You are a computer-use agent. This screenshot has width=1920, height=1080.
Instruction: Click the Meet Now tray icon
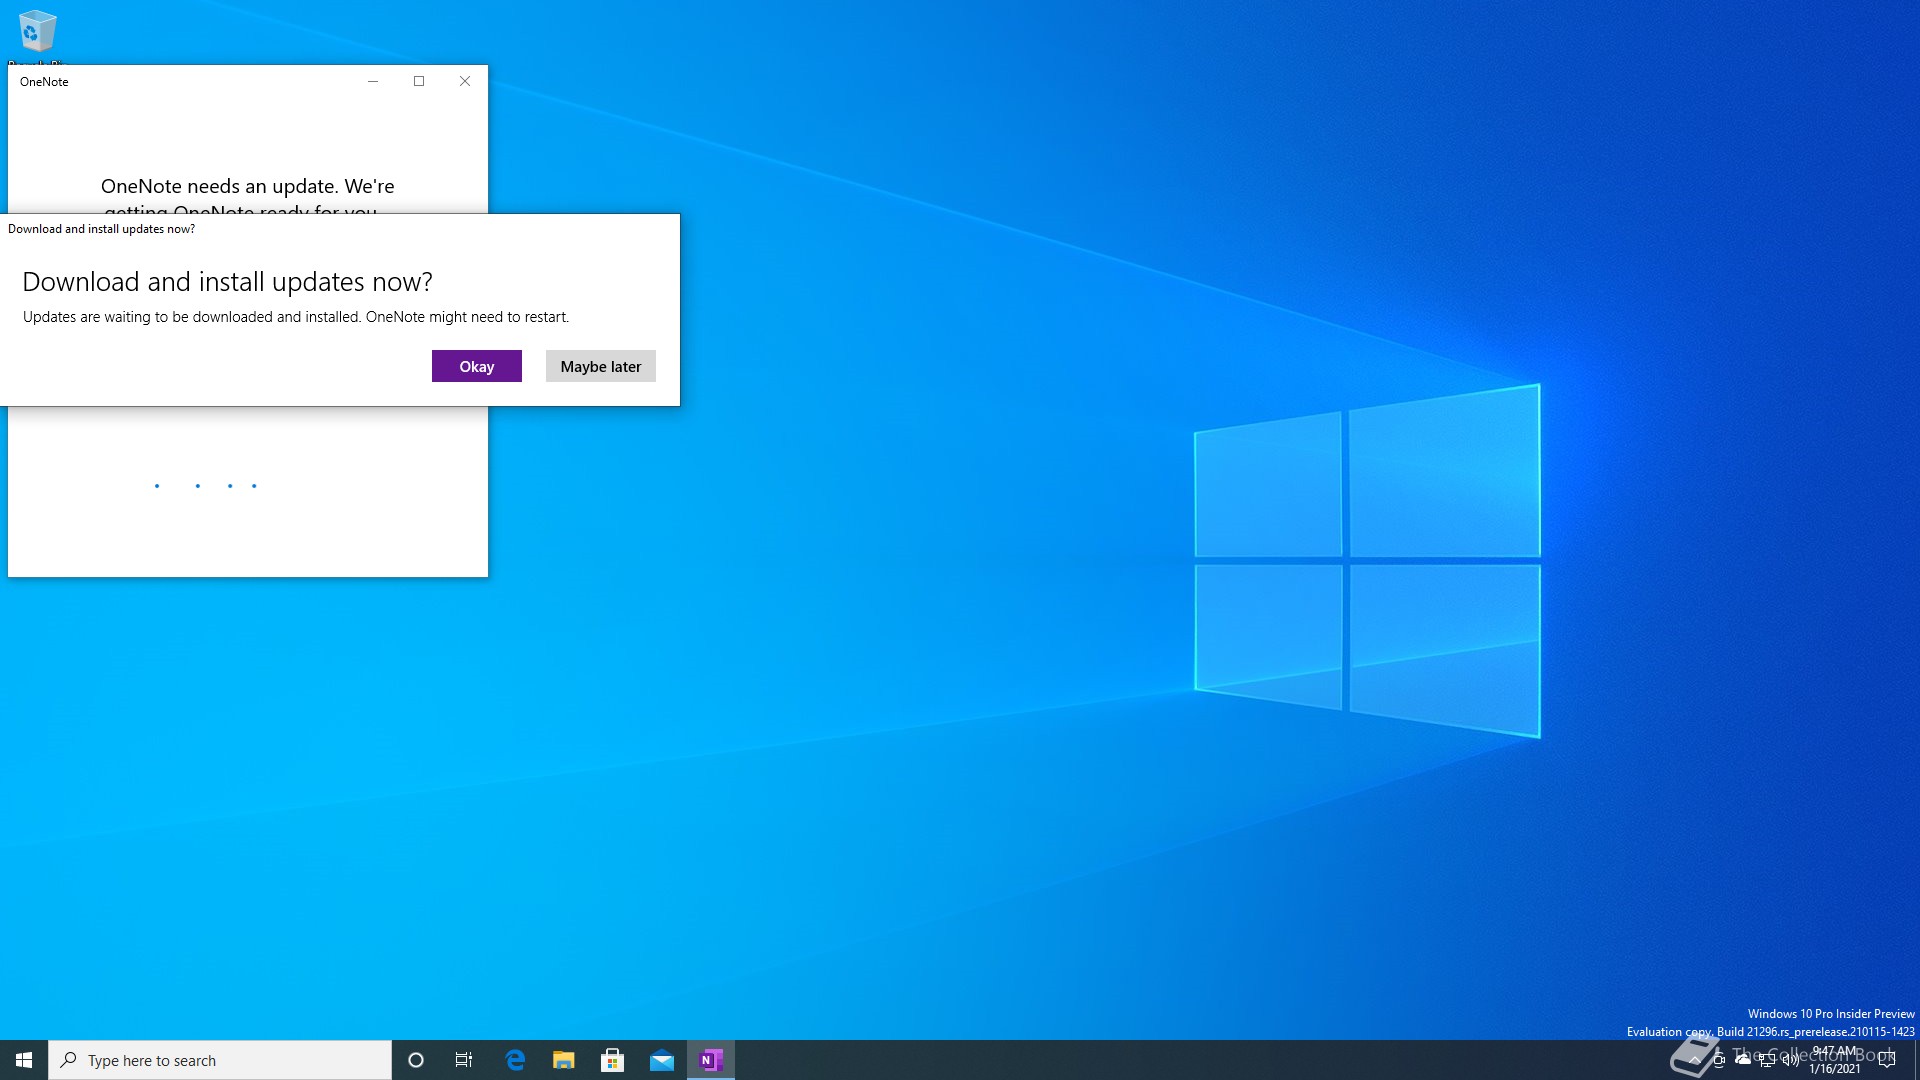tap(1719, 1060)
